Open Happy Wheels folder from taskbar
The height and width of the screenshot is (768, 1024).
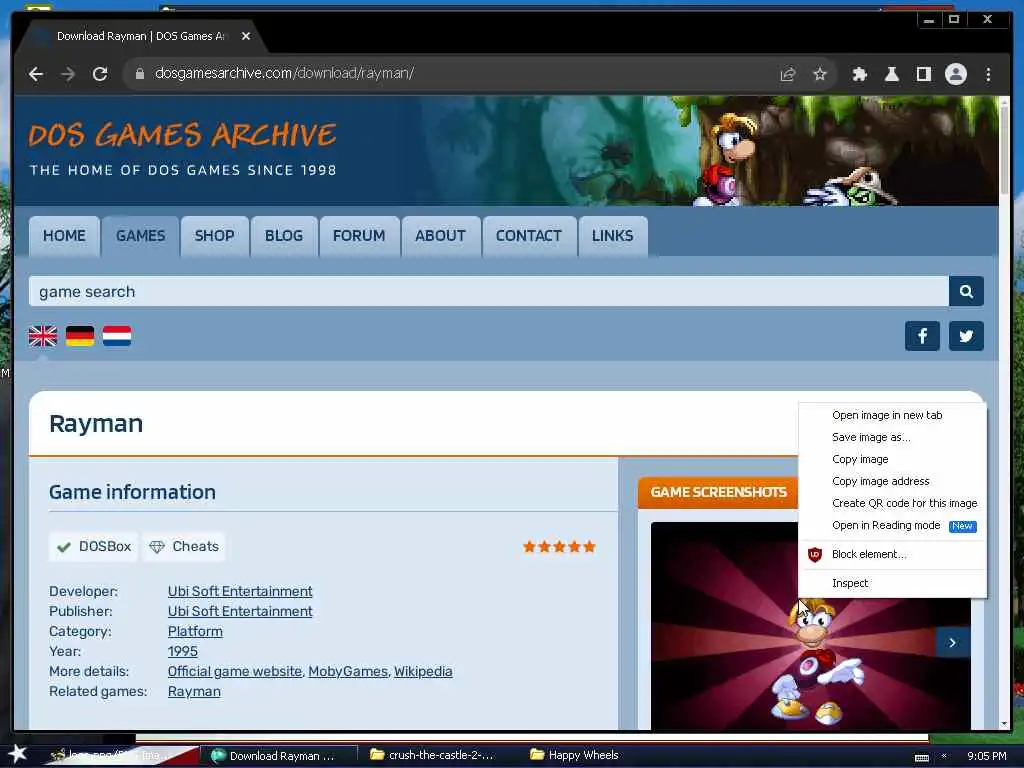click(575, 755)
